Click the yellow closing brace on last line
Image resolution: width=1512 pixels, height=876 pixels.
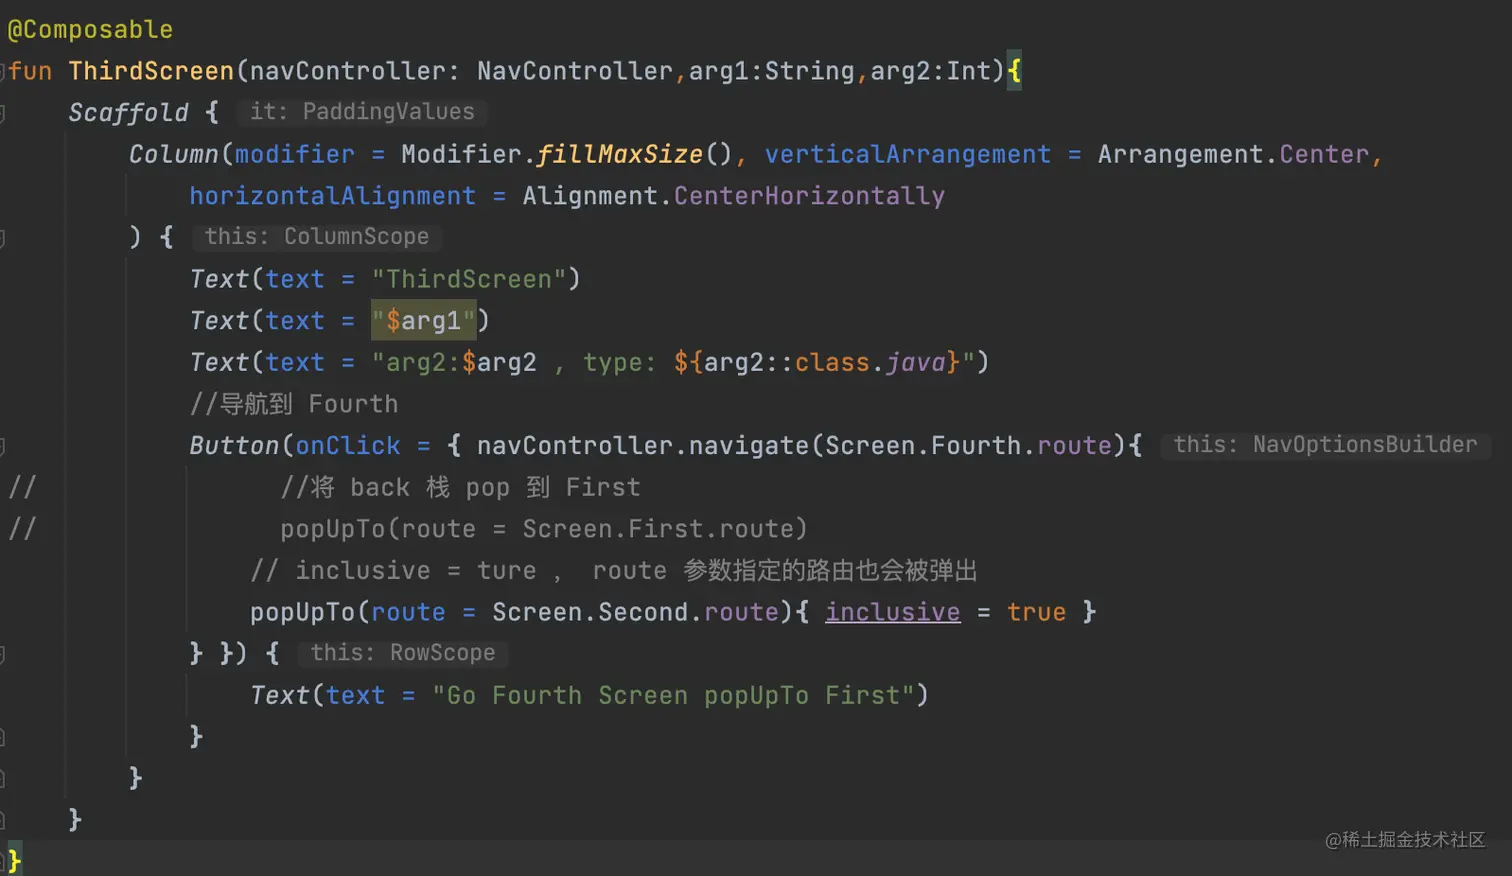pos(14,860)
